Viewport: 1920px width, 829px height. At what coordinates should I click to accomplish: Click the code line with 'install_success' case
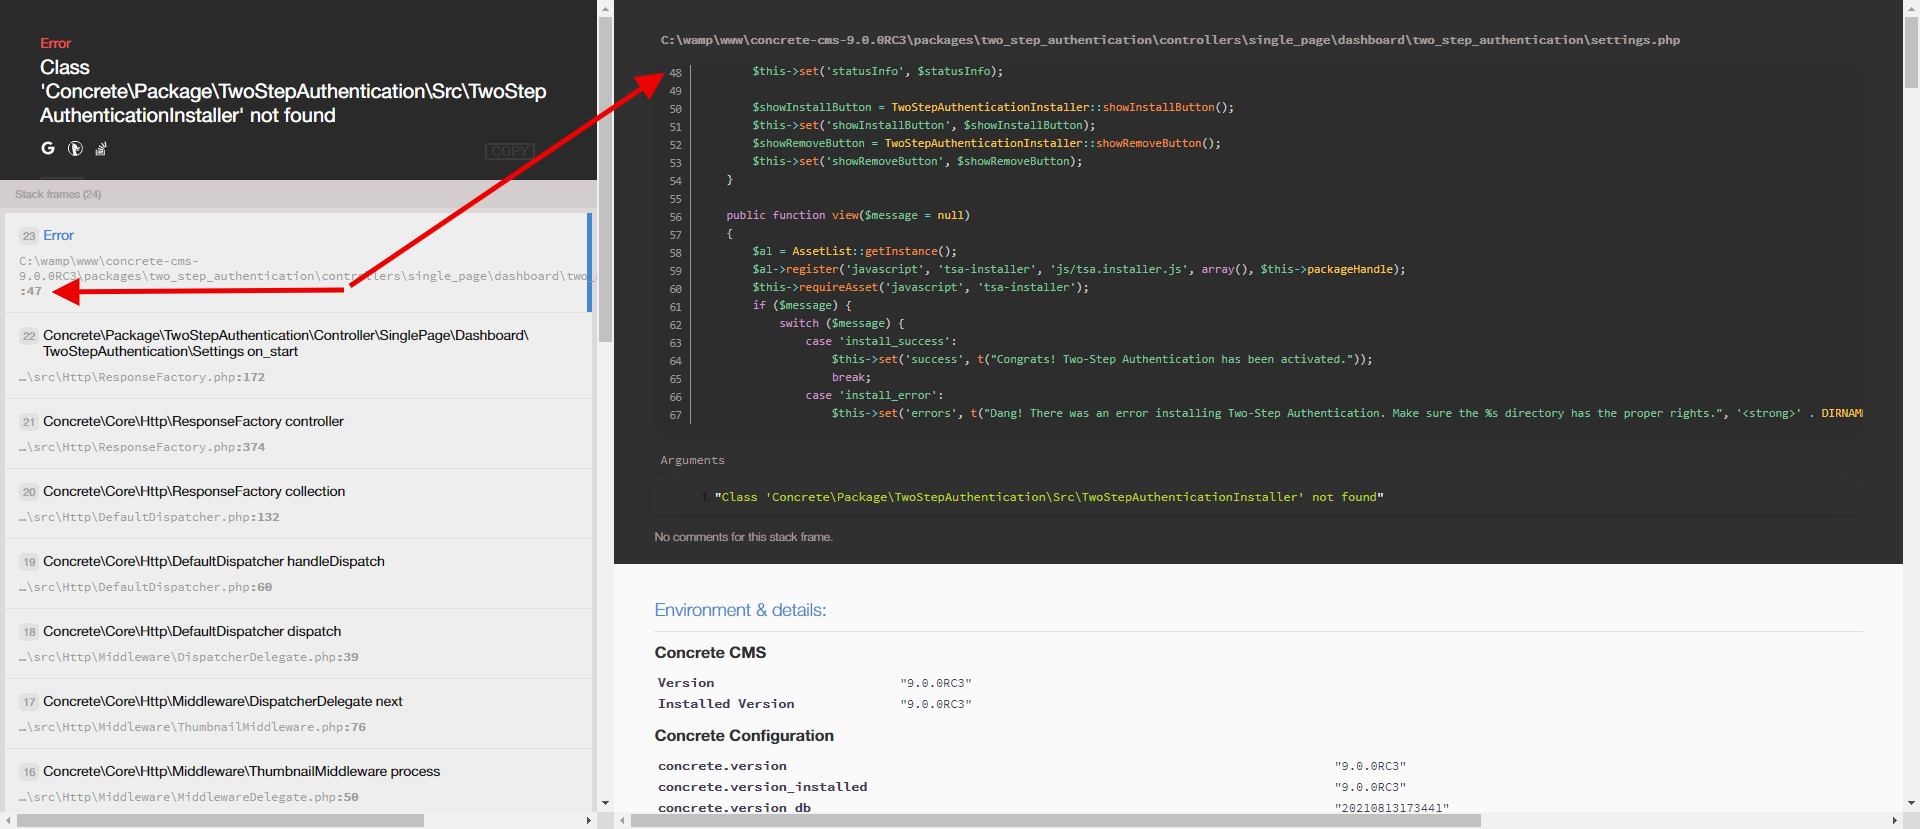tap(881, 341)
